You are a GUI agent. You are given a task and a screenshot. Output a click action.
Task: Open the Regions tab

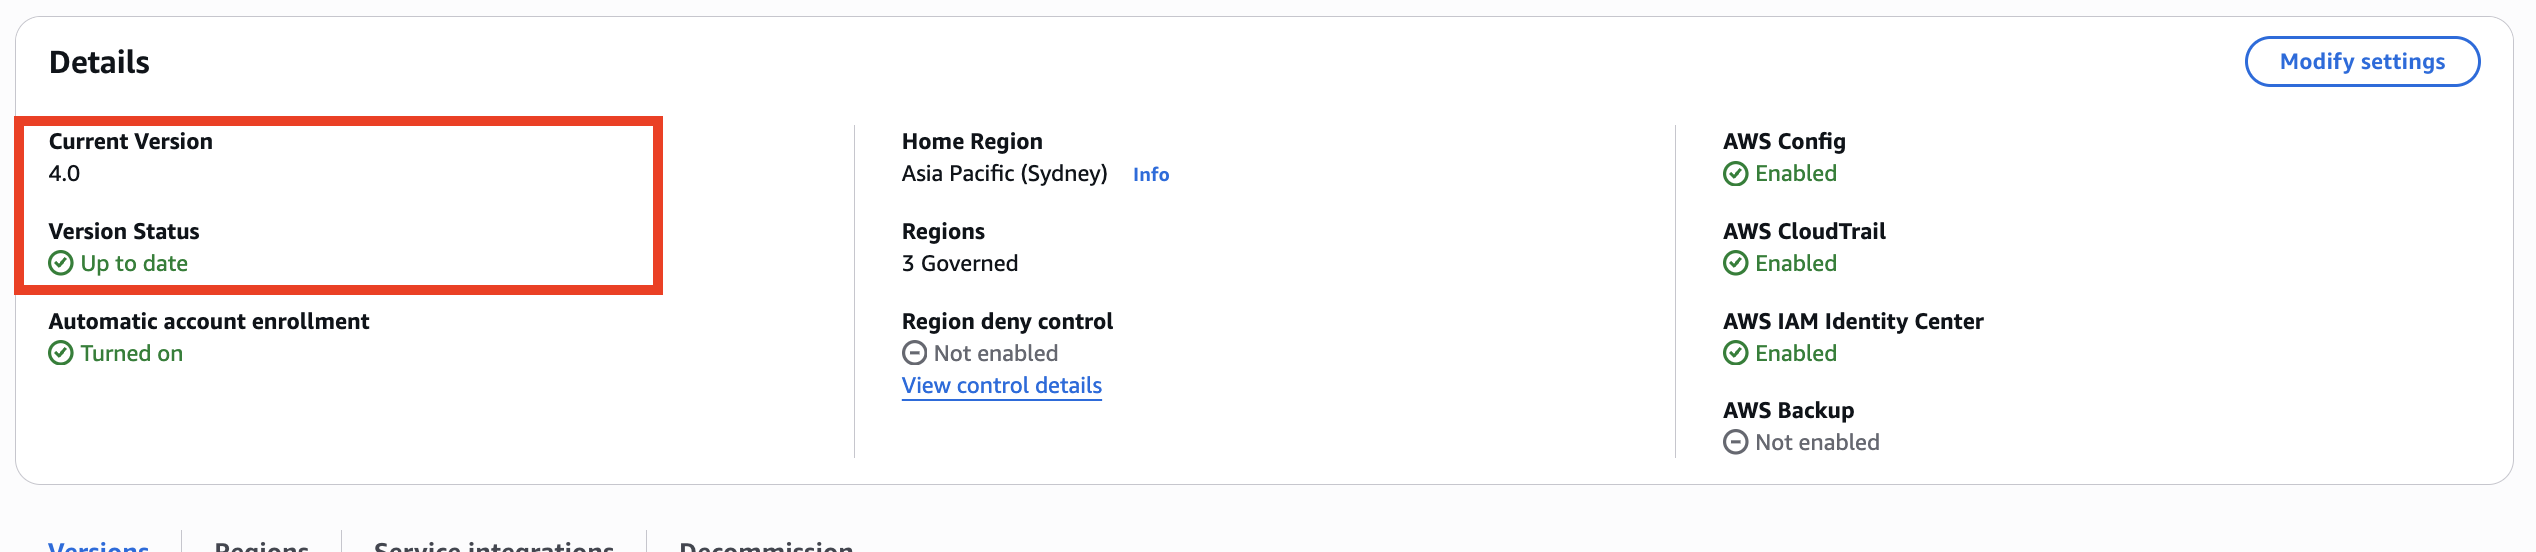point(261,545)
